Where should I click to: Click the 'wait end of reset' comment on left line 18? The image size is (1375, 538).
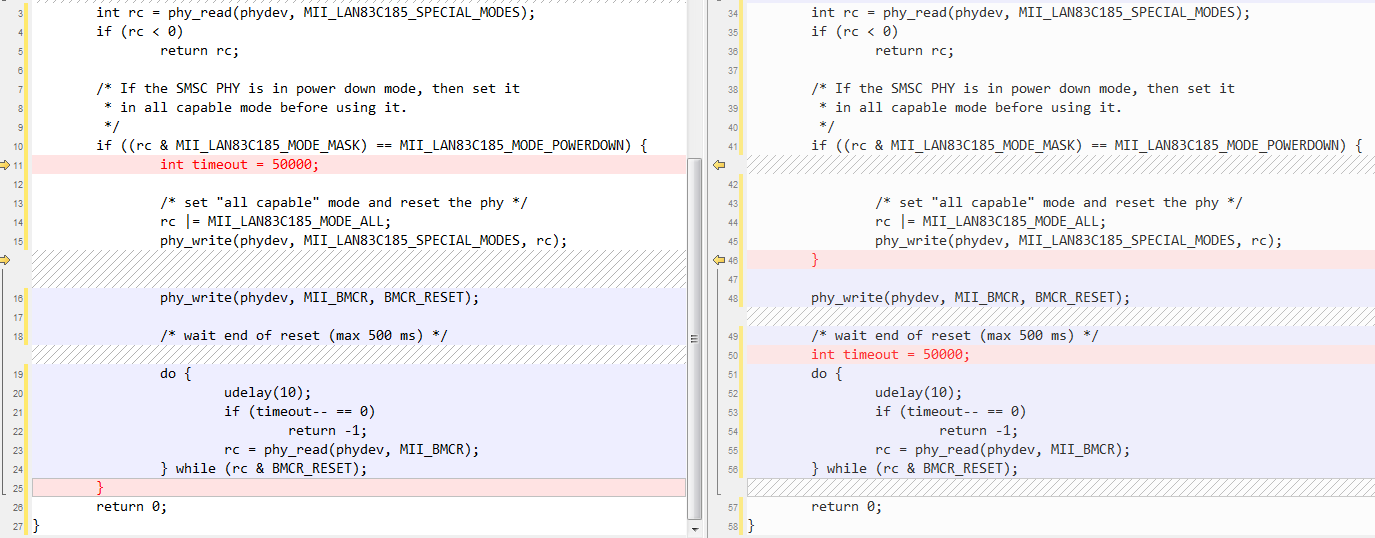[x=303, y=336]
